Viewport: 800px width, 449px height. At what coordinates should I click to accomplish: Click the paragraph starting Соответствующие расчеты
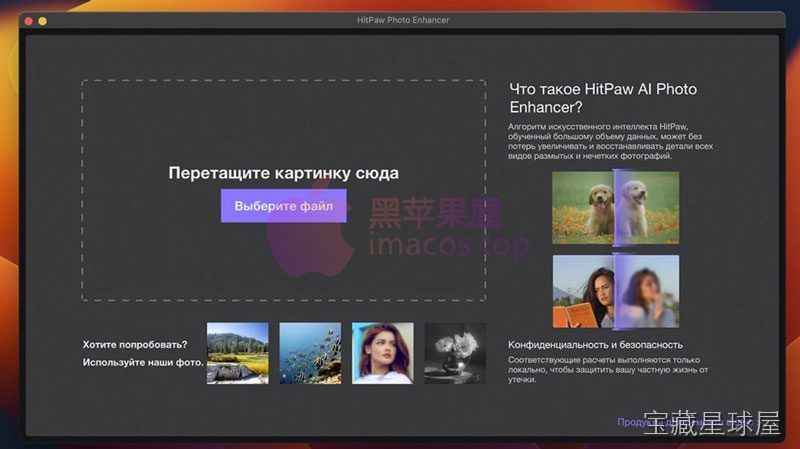pyautogui.click(x=608, y=369)
